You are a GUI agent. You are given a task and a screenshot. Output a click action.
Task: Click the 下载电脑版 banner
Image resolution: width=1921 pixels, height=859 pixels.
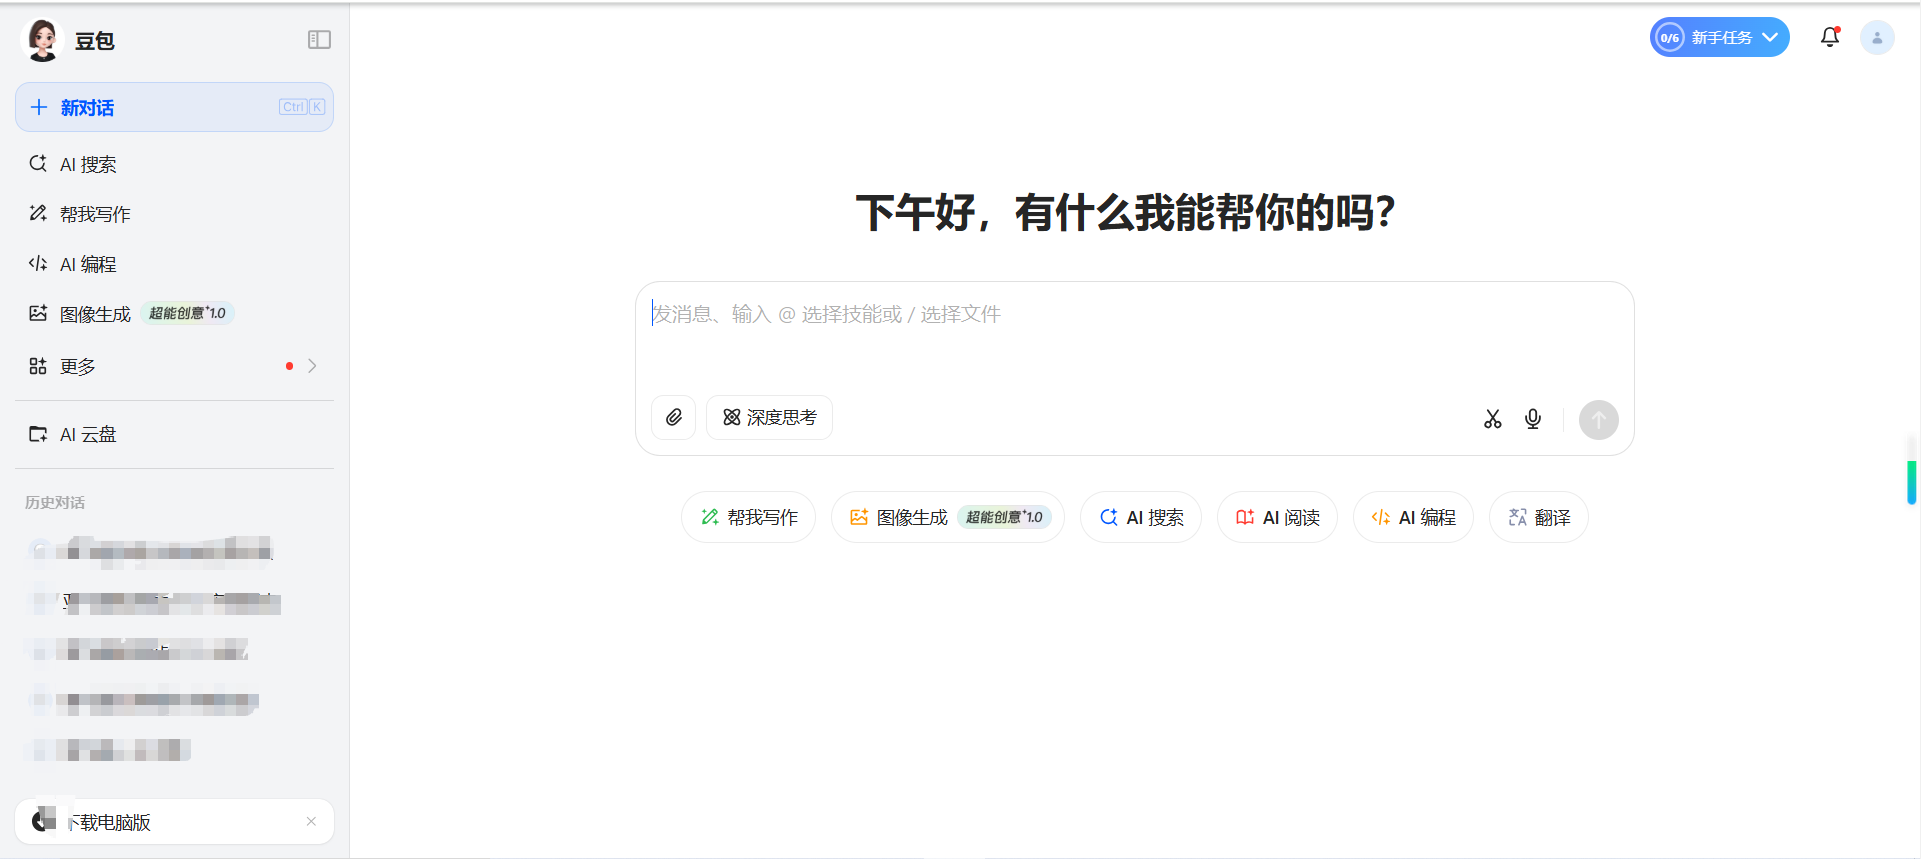pos(174,822)
